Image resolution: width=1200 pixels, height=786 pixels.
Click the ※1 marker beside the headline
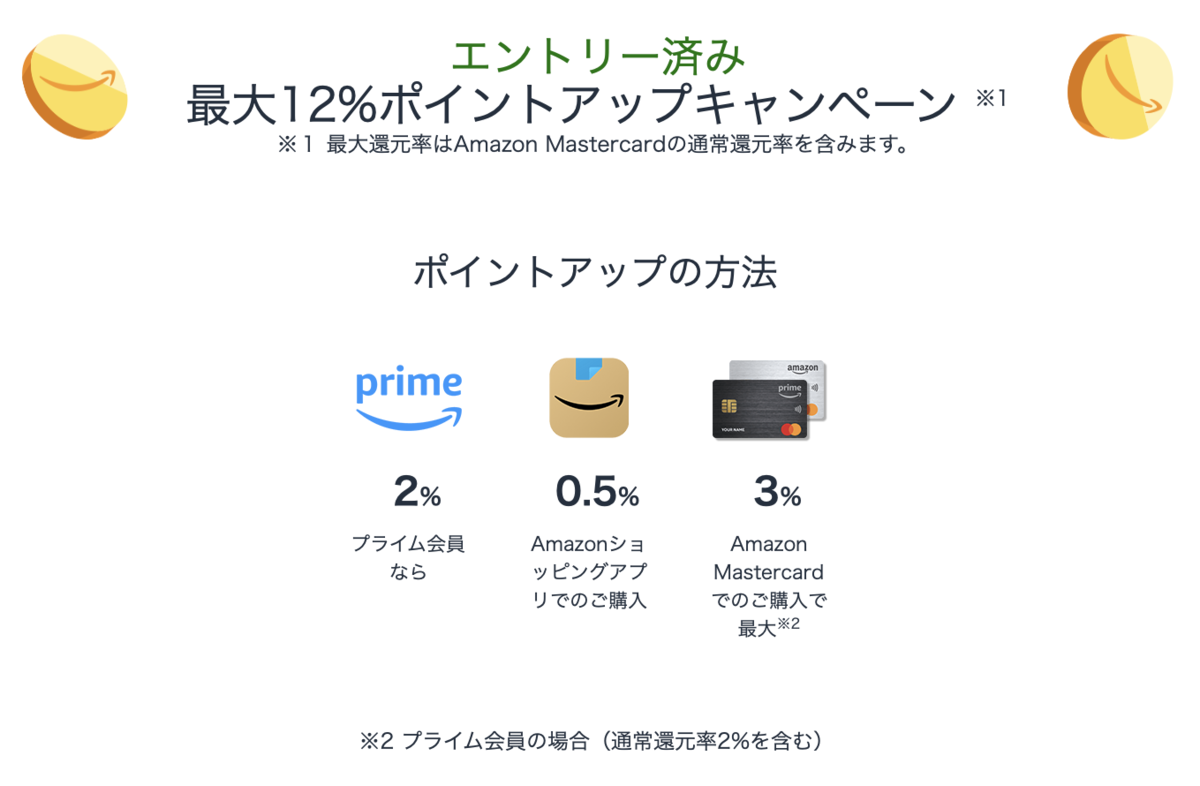991,99
